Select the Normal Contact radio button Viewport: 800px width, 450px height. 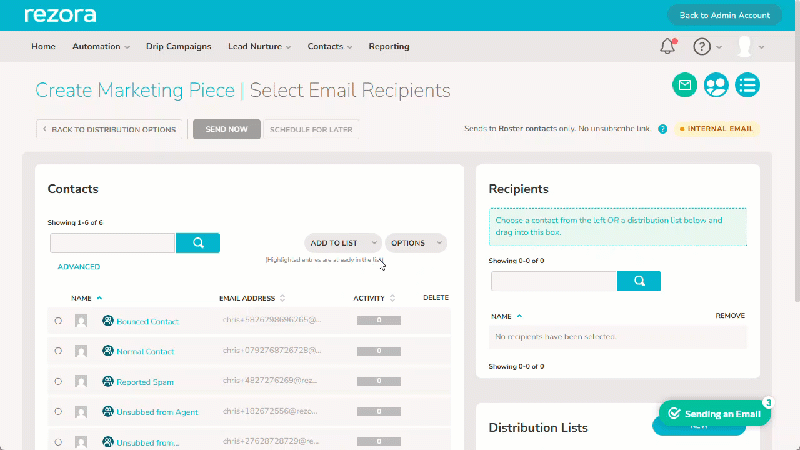(x=58, y=351)
